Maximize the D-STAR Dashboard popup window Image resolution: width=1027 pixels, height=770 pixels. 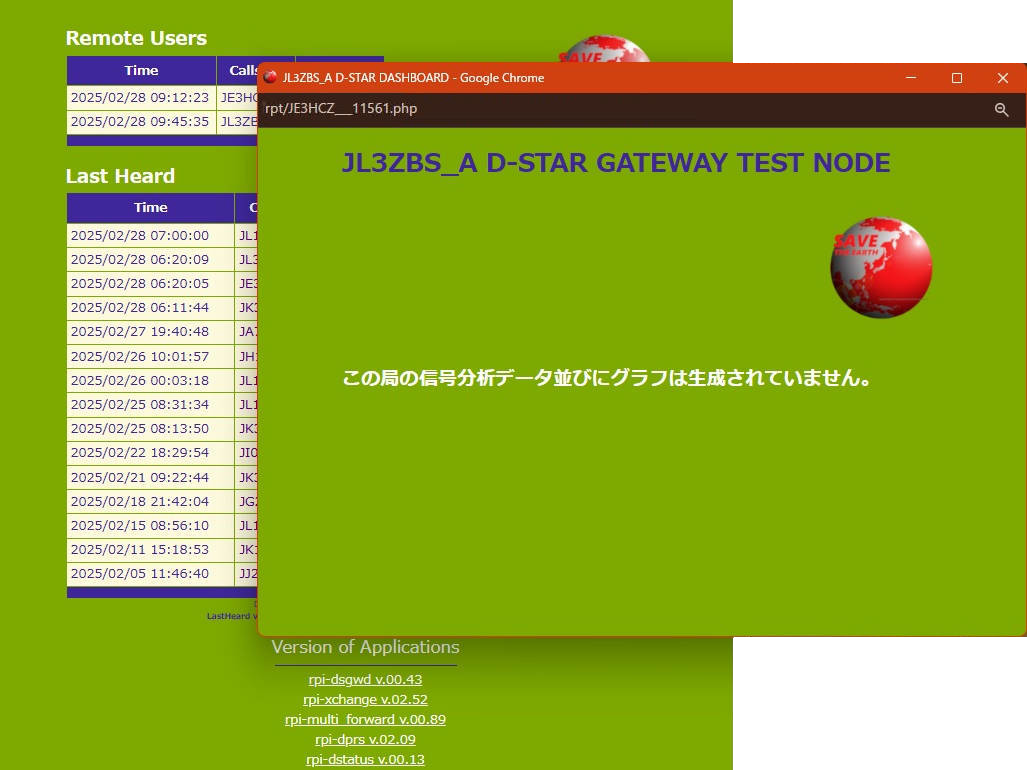pos(957,78)
